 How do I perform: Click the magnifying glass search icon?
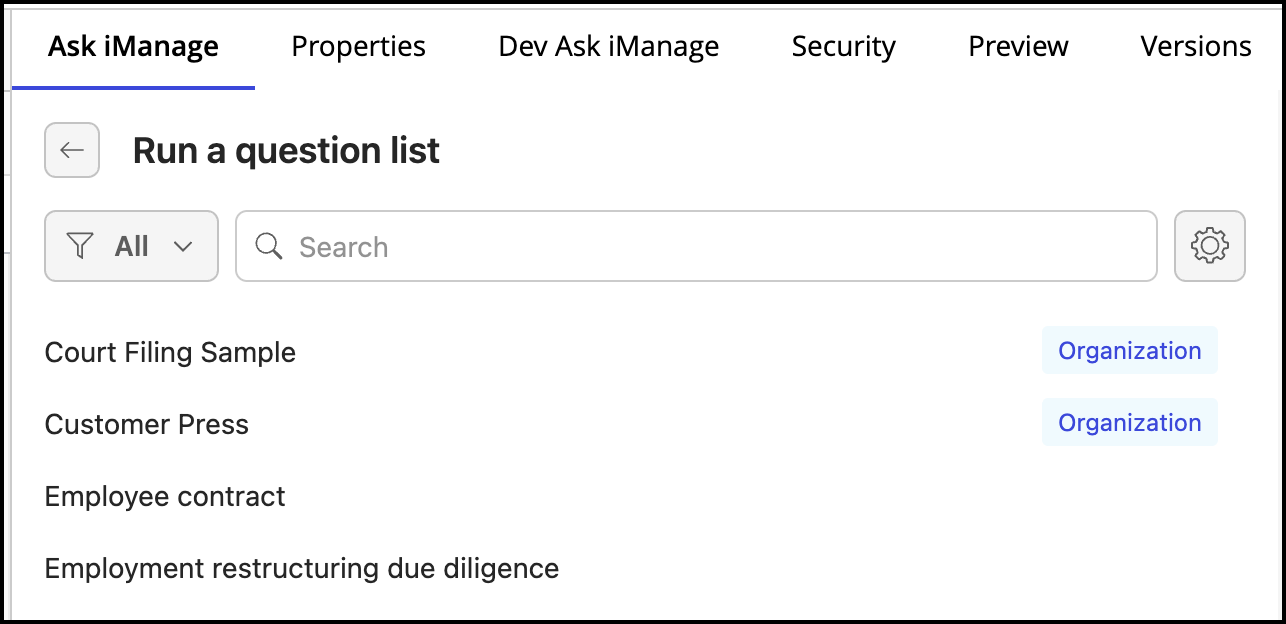[268, 246]
